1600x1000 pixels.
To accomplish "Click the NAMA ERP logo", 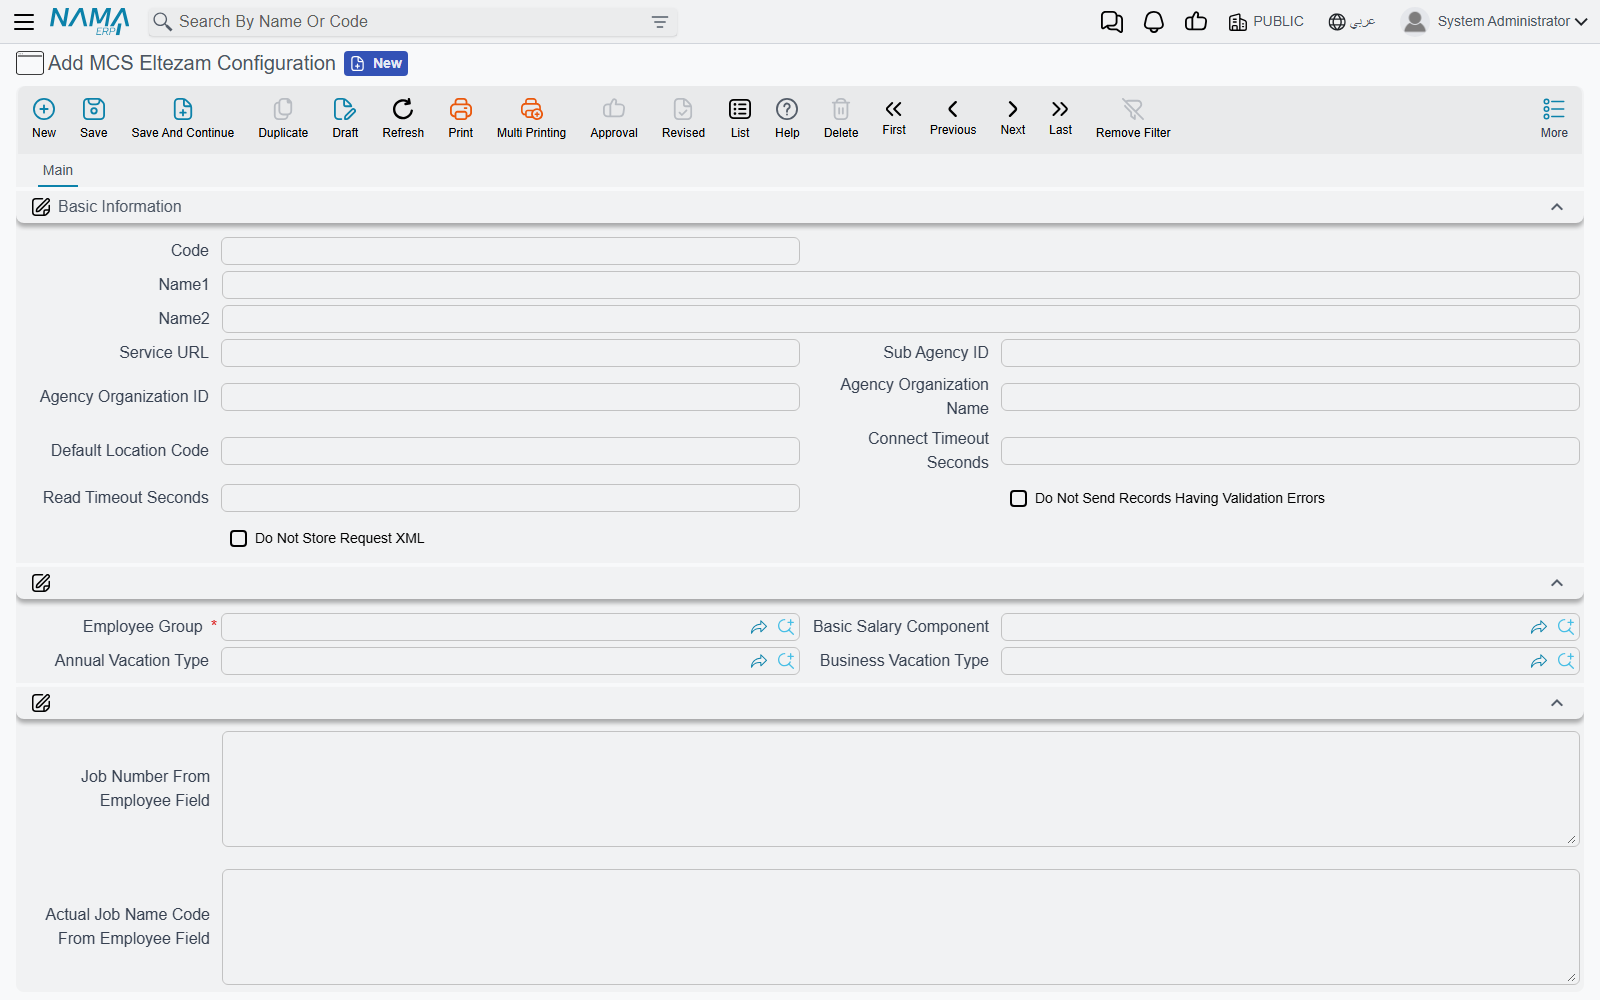I will (x=89, y=21).
